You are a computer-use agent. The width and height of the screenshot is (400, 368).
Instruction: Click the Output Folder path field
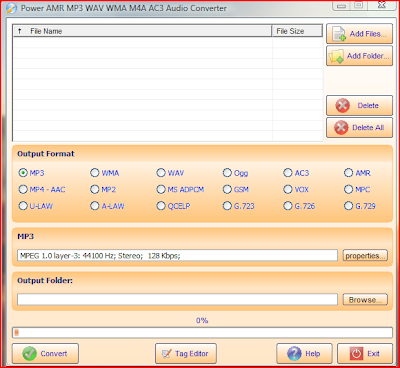pyautogui.click(x=177, y=299)
